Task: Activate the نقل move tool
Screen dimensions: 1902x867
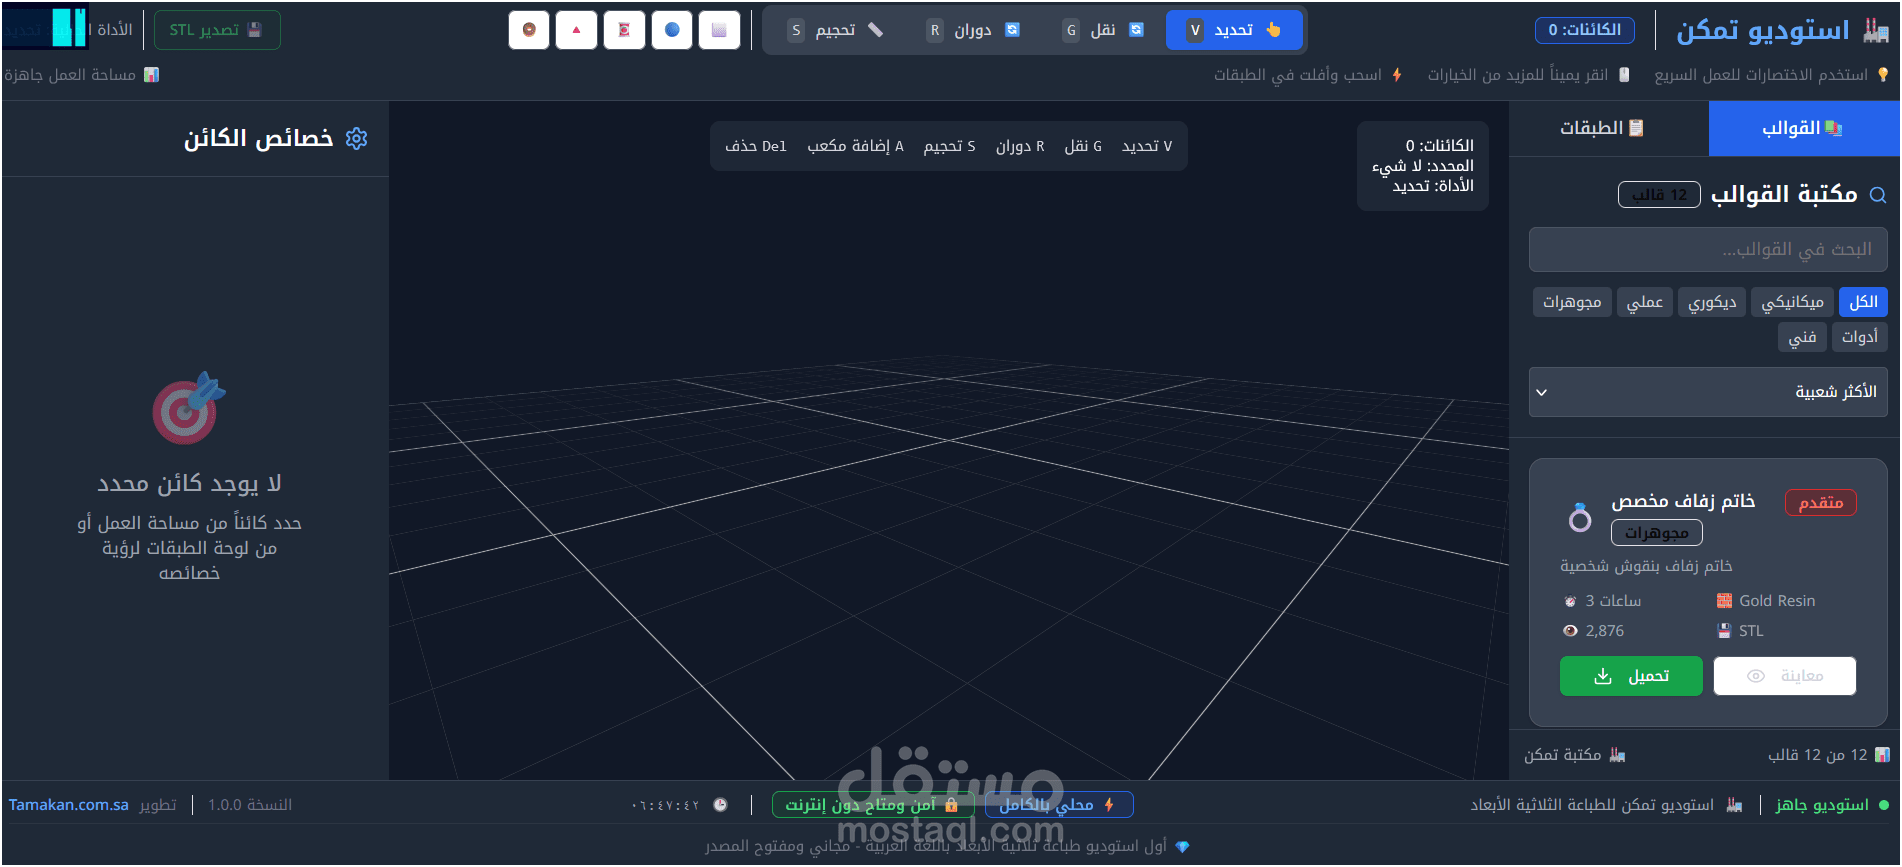Action: coord(1102,30)
